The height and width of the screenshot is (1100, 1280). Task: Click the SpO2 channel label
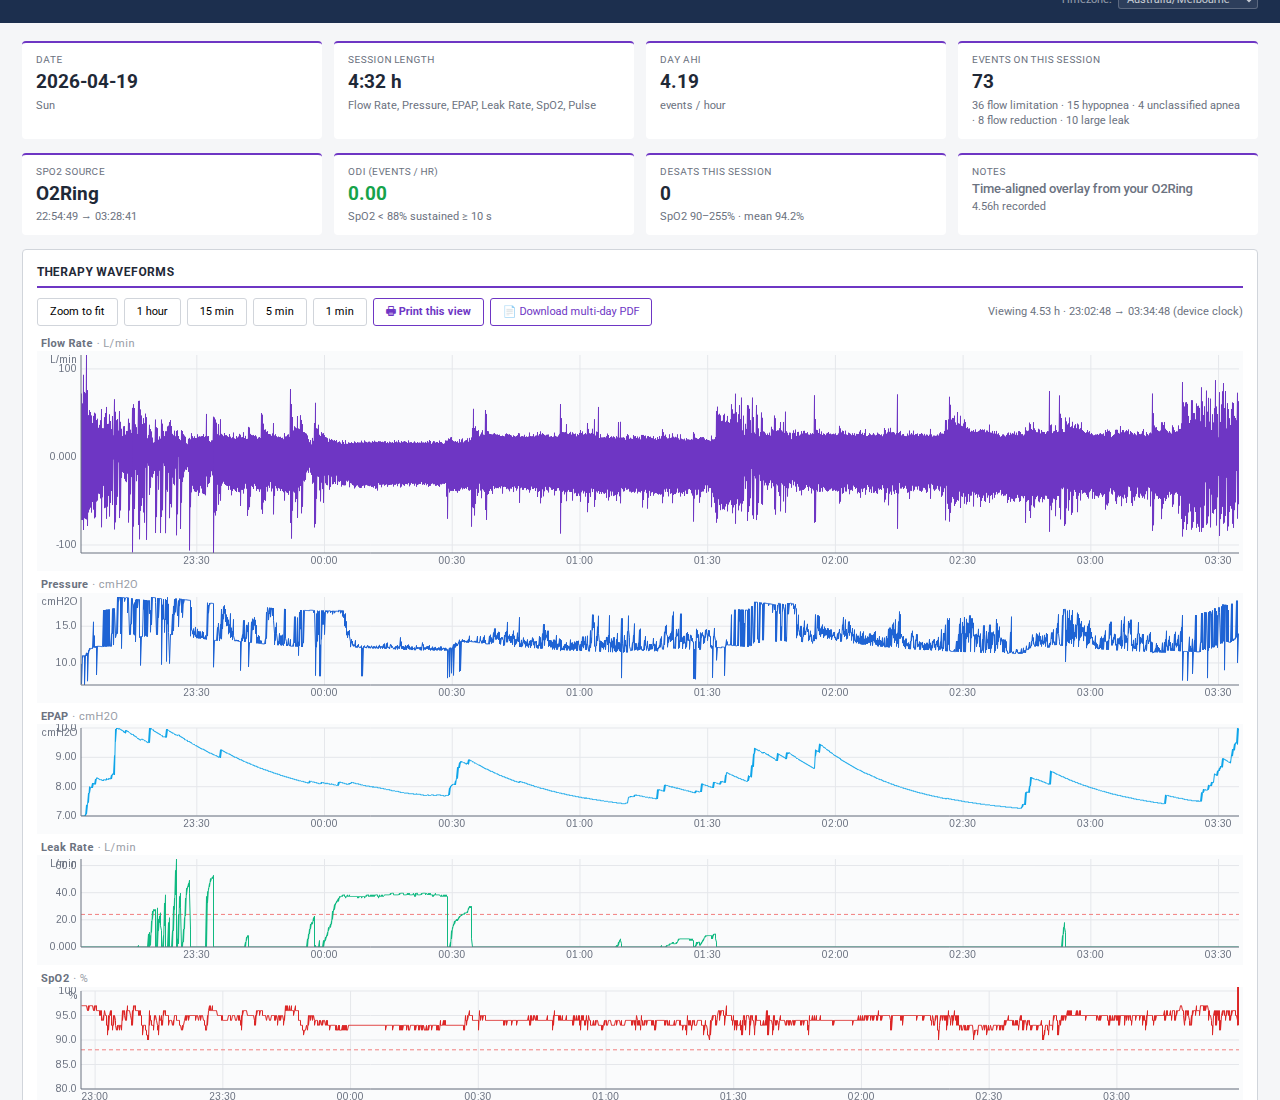pyautogui.click(x=54, y=978)
